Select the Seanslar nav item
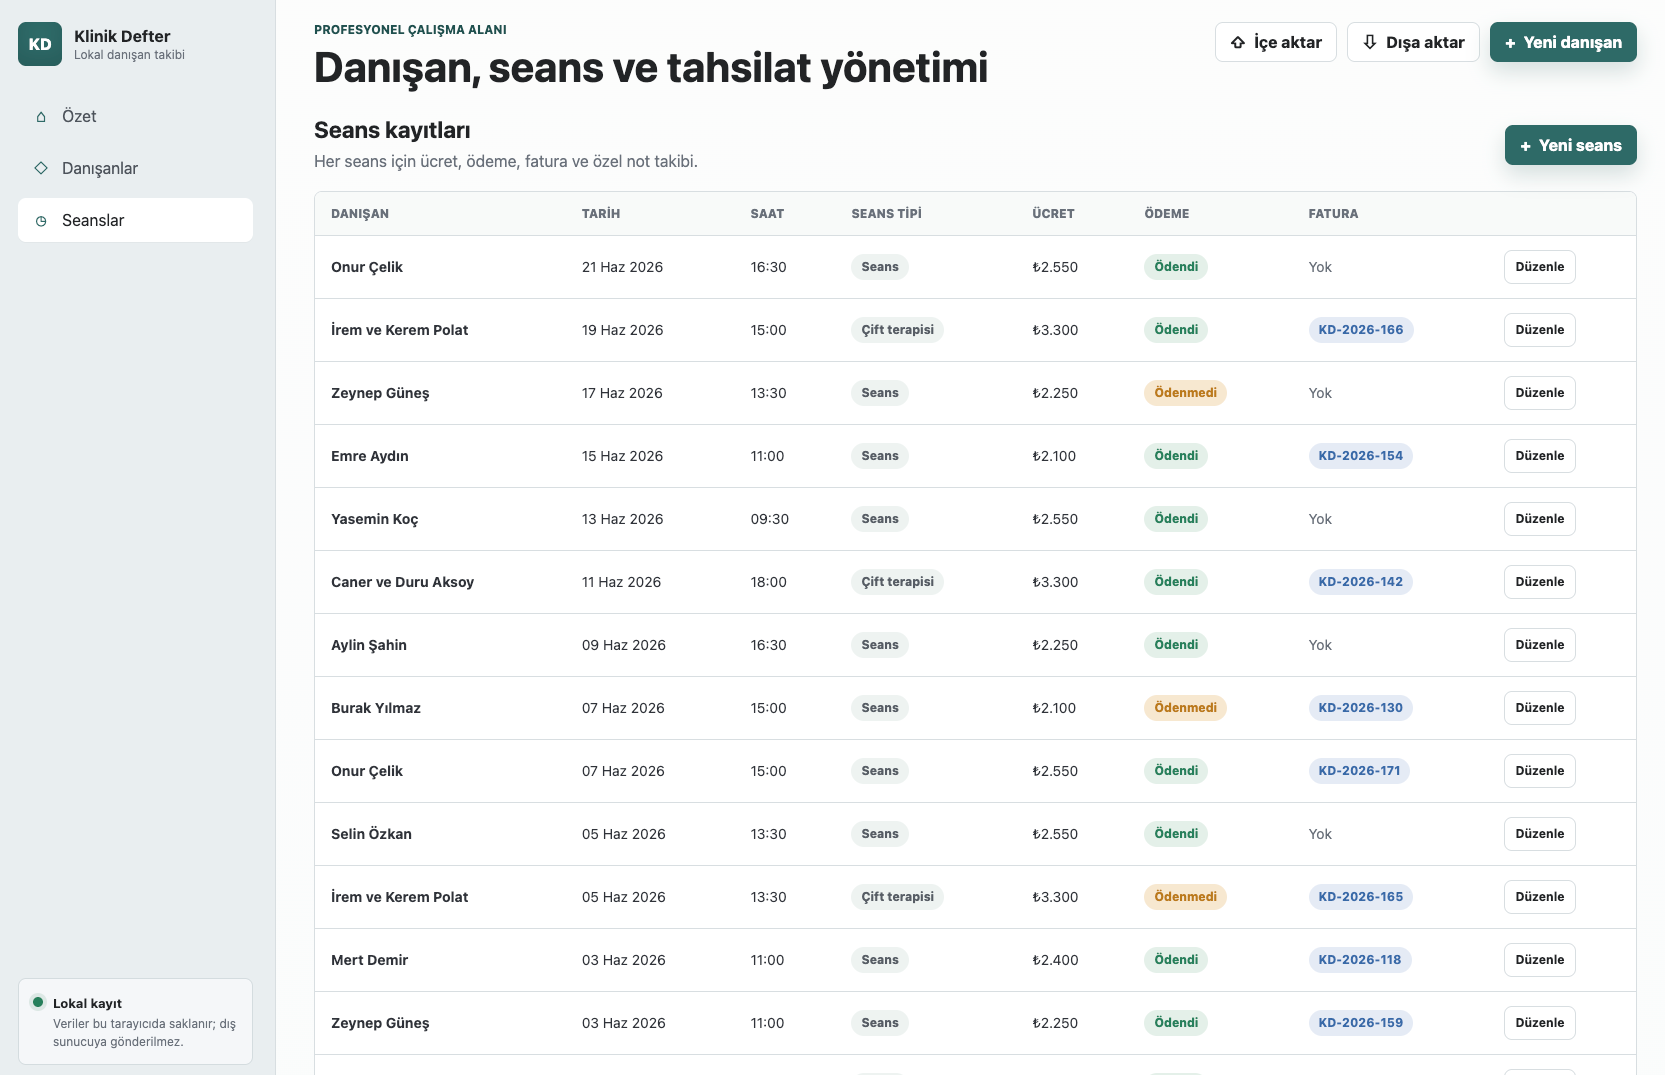The height and width of the screenshot is (1075, 1665). 135,220
